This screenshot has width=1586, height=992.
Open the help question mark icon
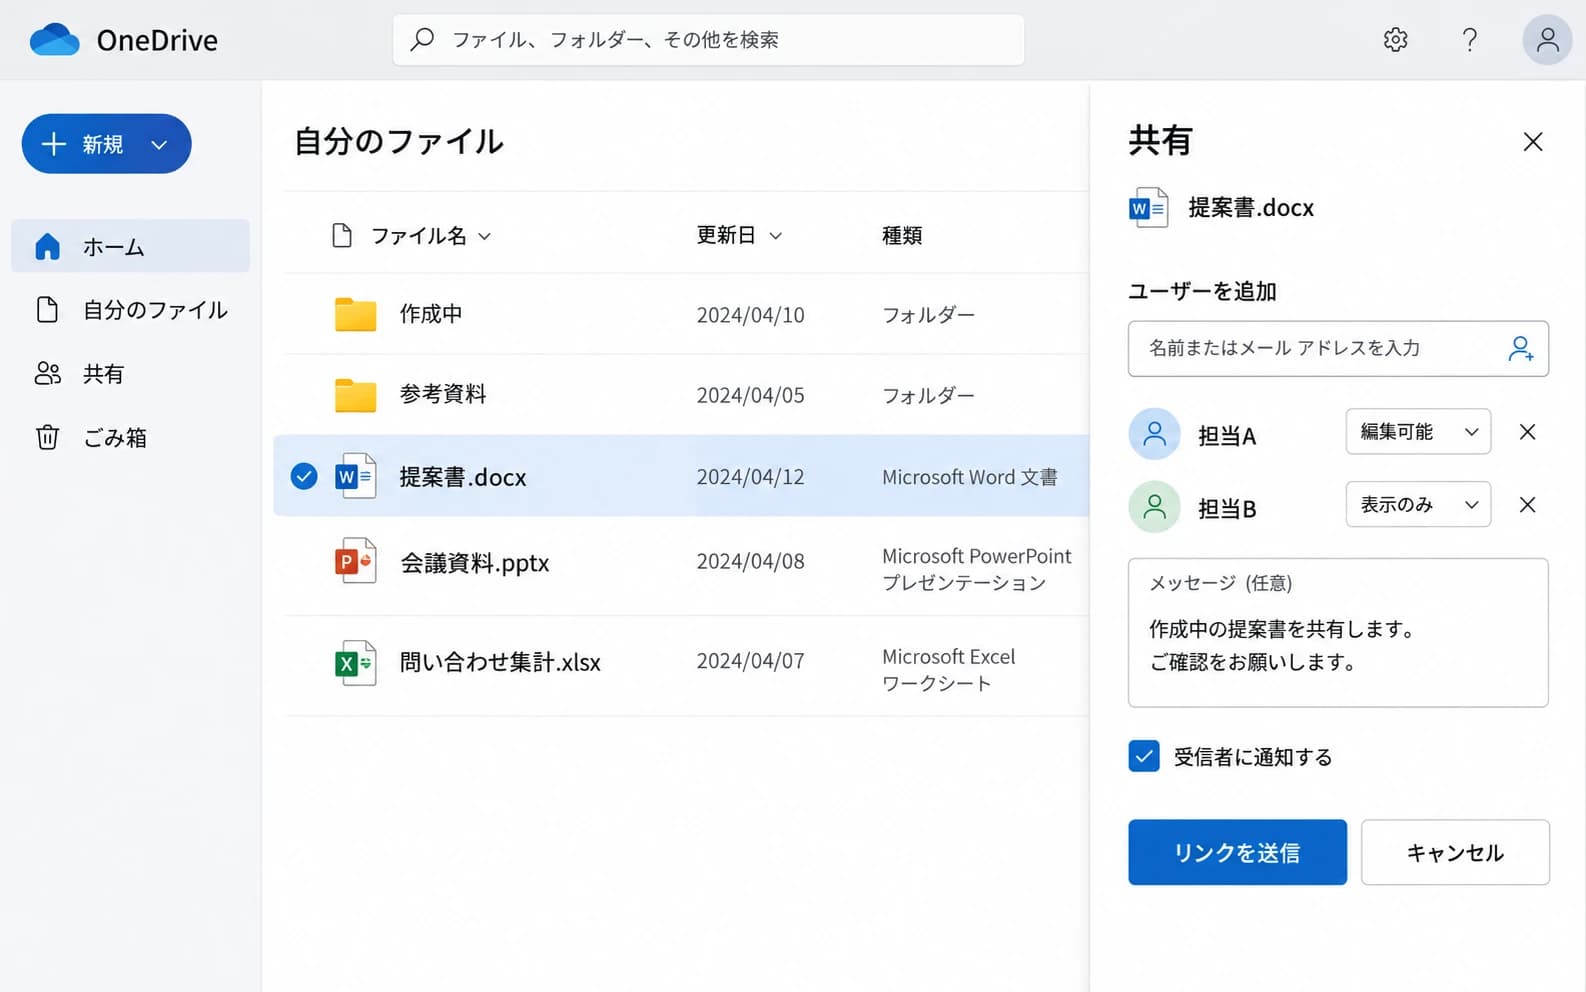pos(1469,40)
